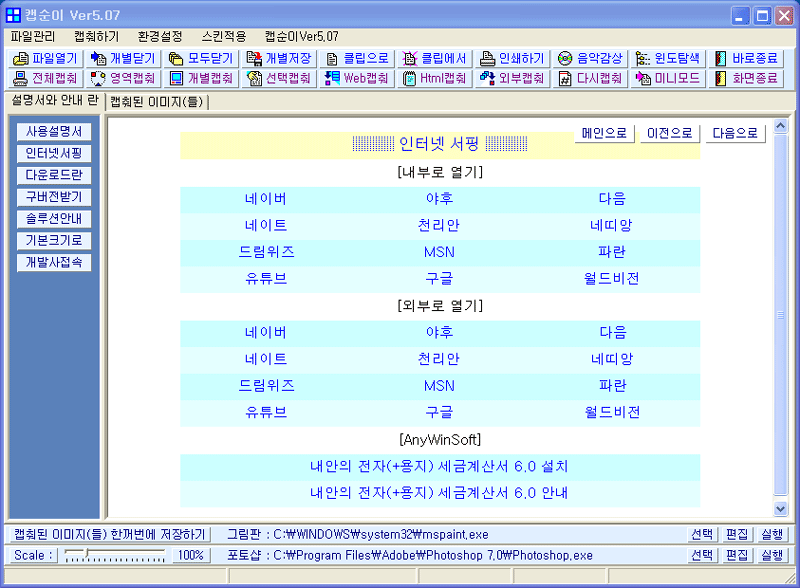The image size is (800, 588).
Task: Open 유튜브 link under 내부로 열기
Action: [x=266, y=278]
